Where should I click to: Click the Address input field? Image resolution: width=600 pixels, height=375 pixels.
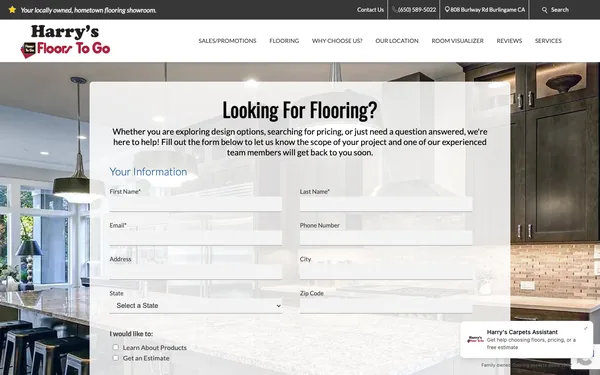pos(196,271)
